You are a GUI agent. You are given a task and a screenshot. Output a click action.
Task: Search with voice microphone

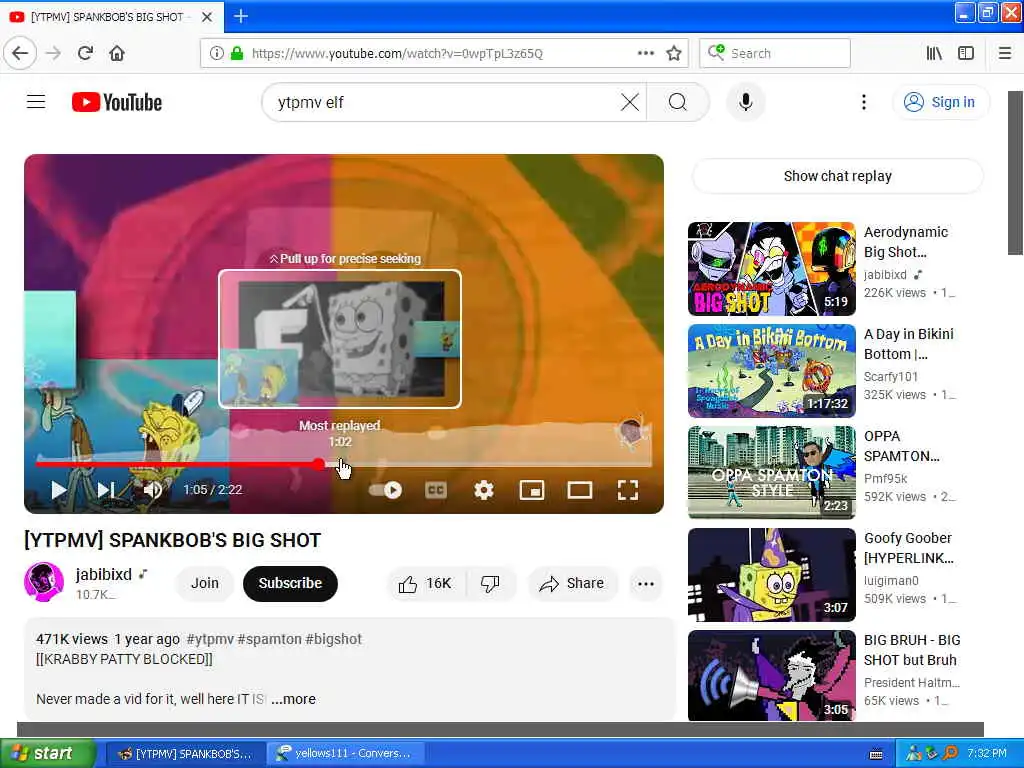click(746, 102)
